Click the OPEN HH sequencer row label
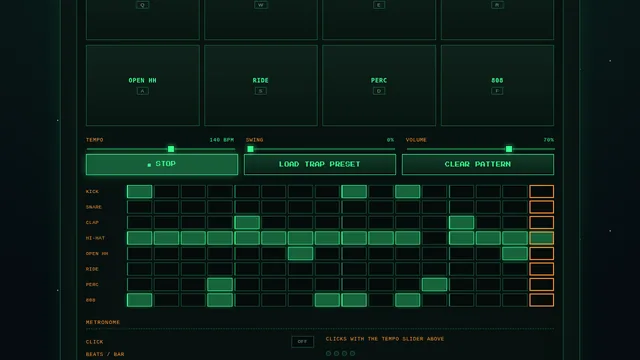 pos(97,253)
